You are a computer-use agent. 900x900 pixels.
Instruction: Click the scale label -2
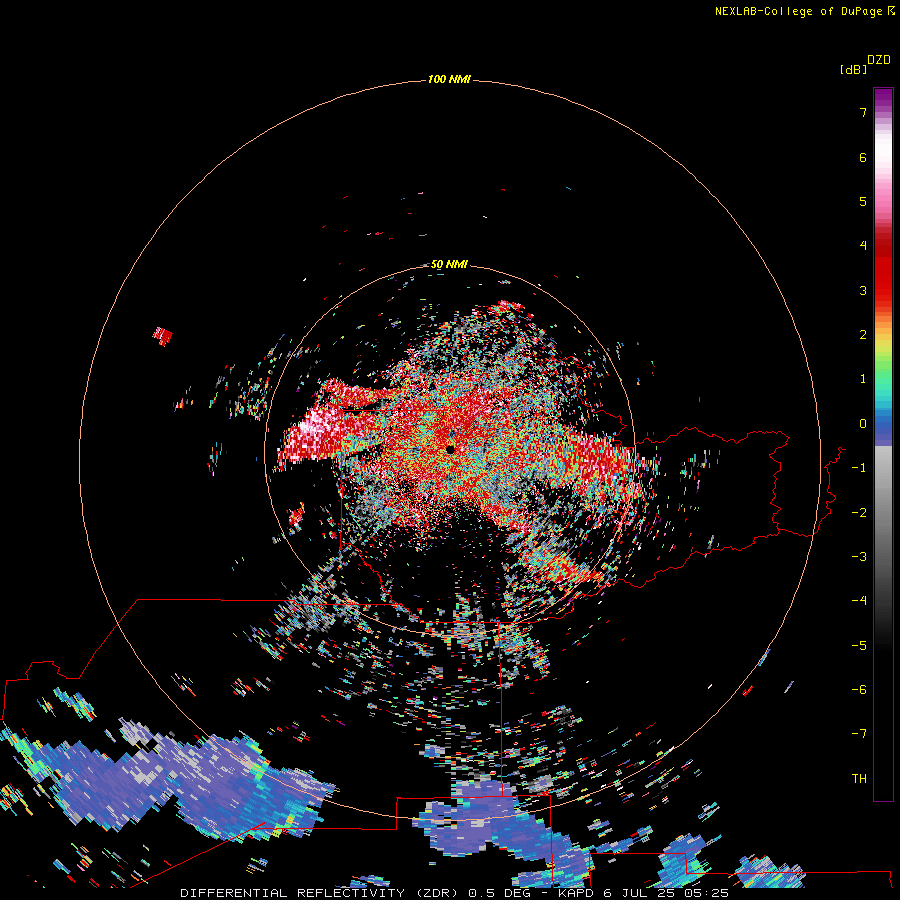[859, 513]
